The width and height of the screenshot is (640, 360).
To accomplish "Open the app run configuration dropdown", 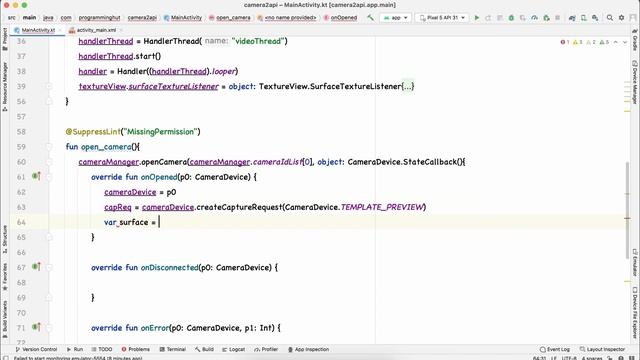I will point(395,18).
